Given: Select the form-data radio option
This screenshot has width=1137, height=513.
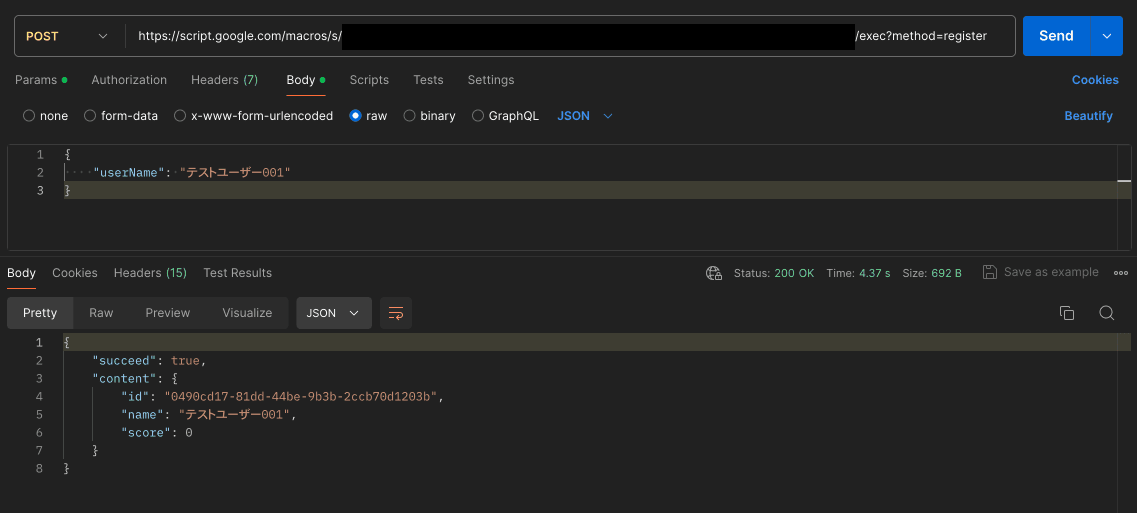Looking at the screenshot, I should [90, 116].
